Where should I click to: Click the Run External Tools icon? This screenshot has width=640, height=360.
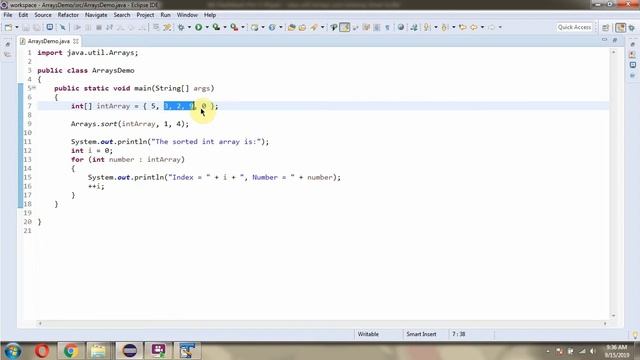[x=234, y=27]
